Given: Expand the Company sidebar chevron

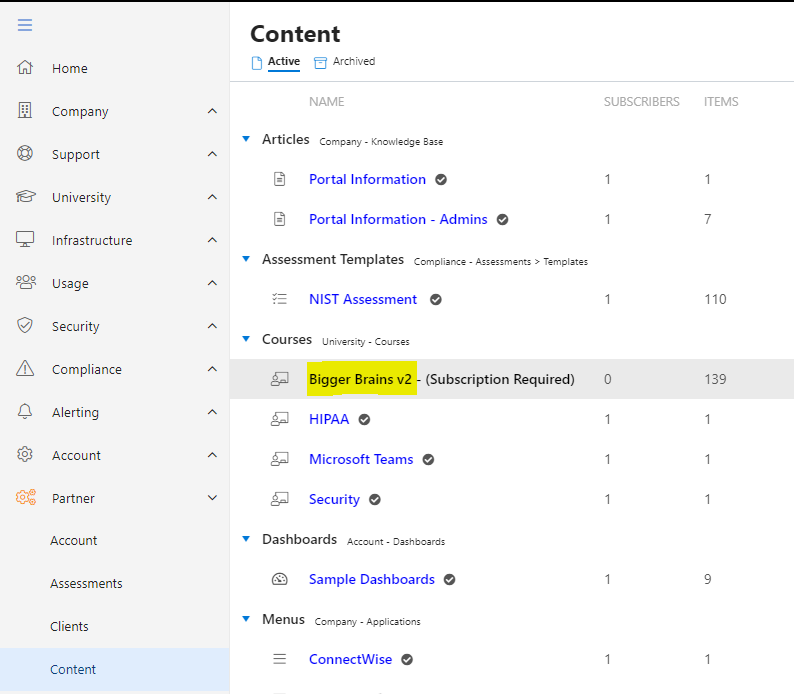Looking at the screenshot, I should click(x=213, y=111).
